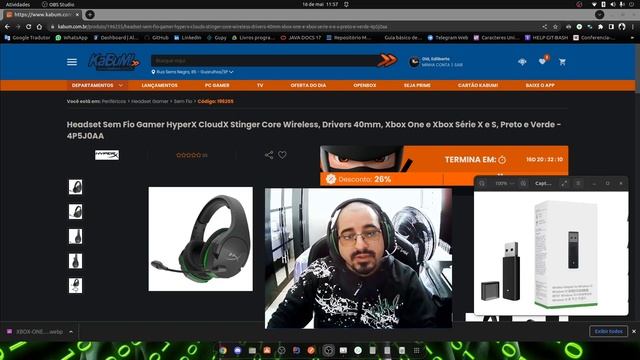This screenshot has height=360, width=640.
Task: Open the image viewer hamburger menu
Action: pyautogui.click(x=578, y=184)
